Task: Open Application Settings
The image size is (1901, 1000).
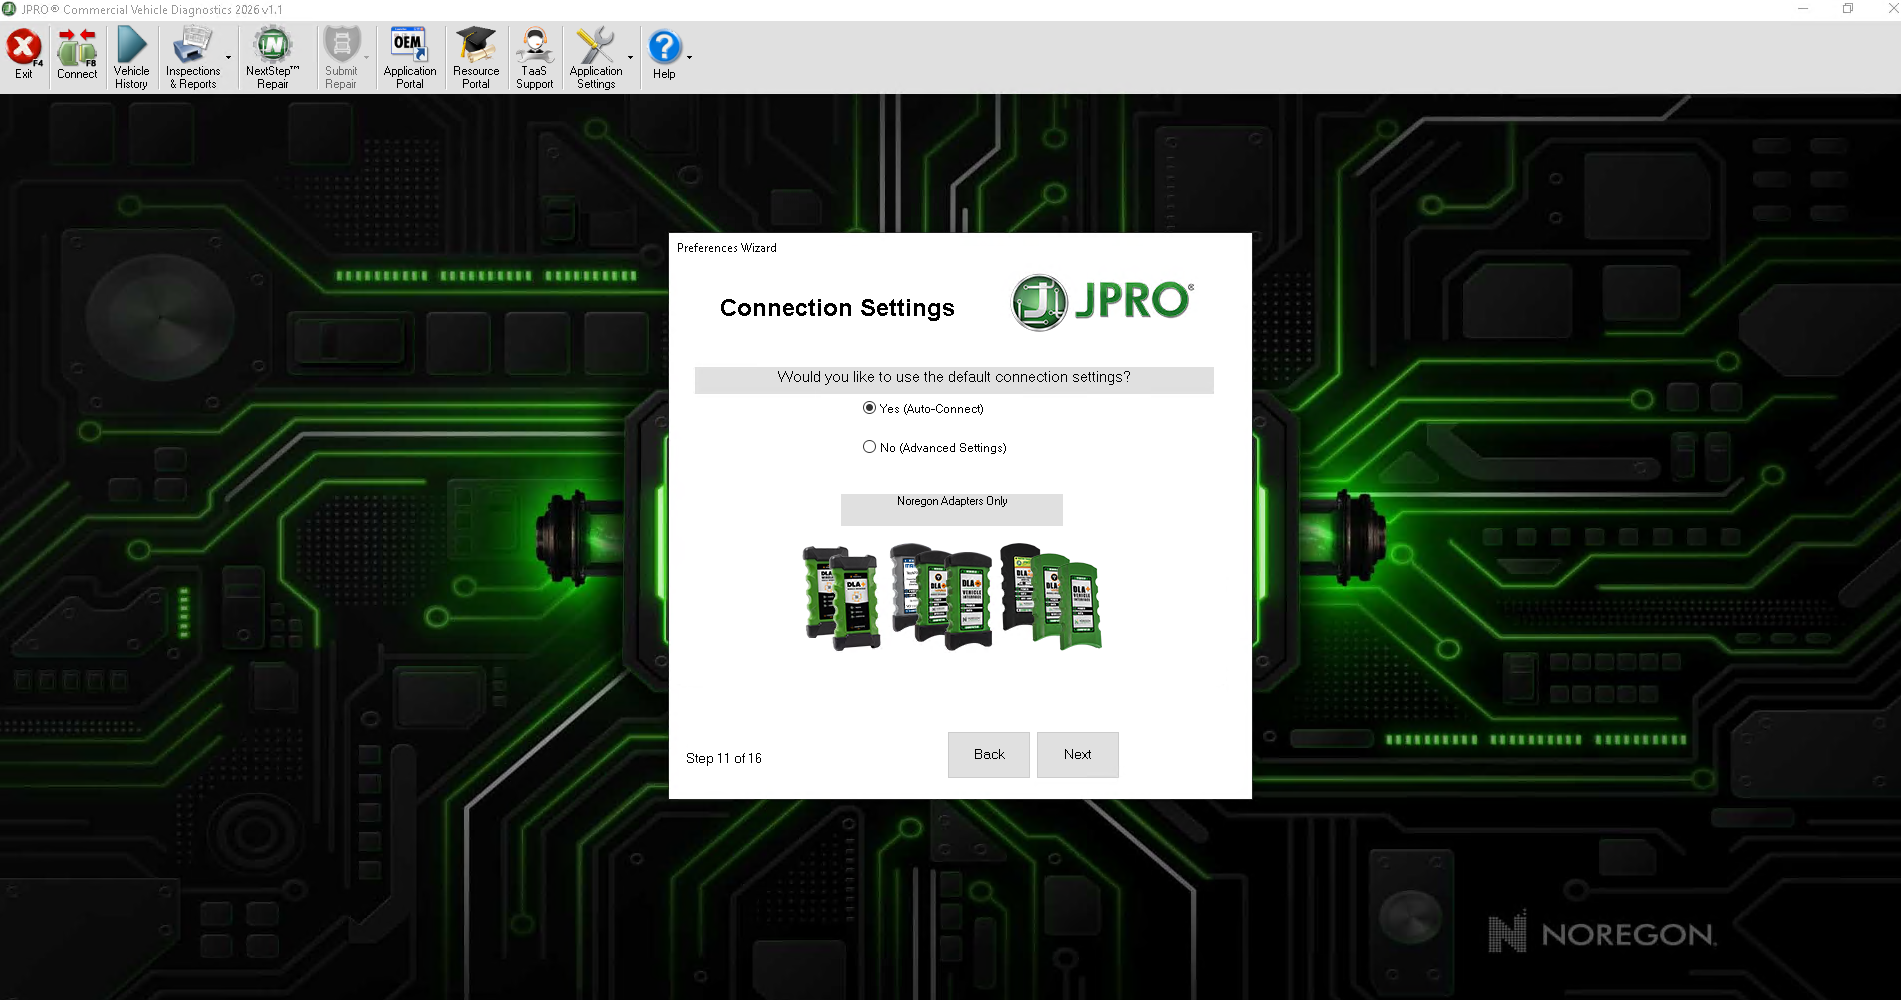Action: (596, 57)
